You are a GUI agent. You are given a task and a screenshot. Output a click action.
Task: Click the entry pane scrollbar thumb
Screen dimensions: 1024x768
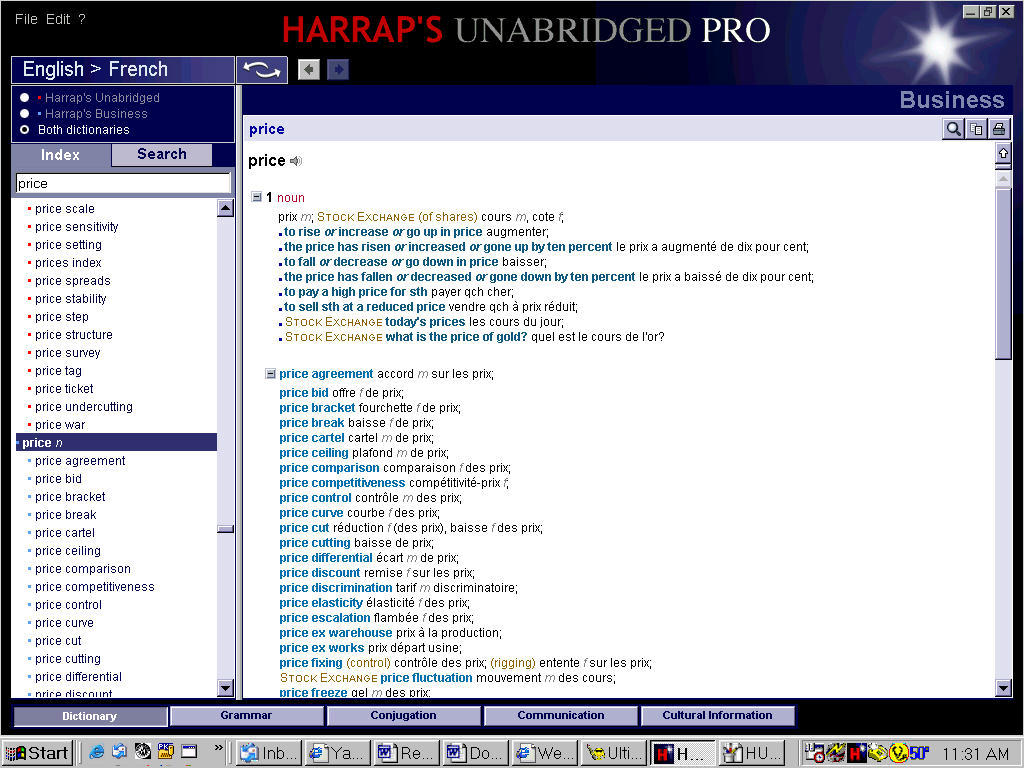[x=1003, y=272]
